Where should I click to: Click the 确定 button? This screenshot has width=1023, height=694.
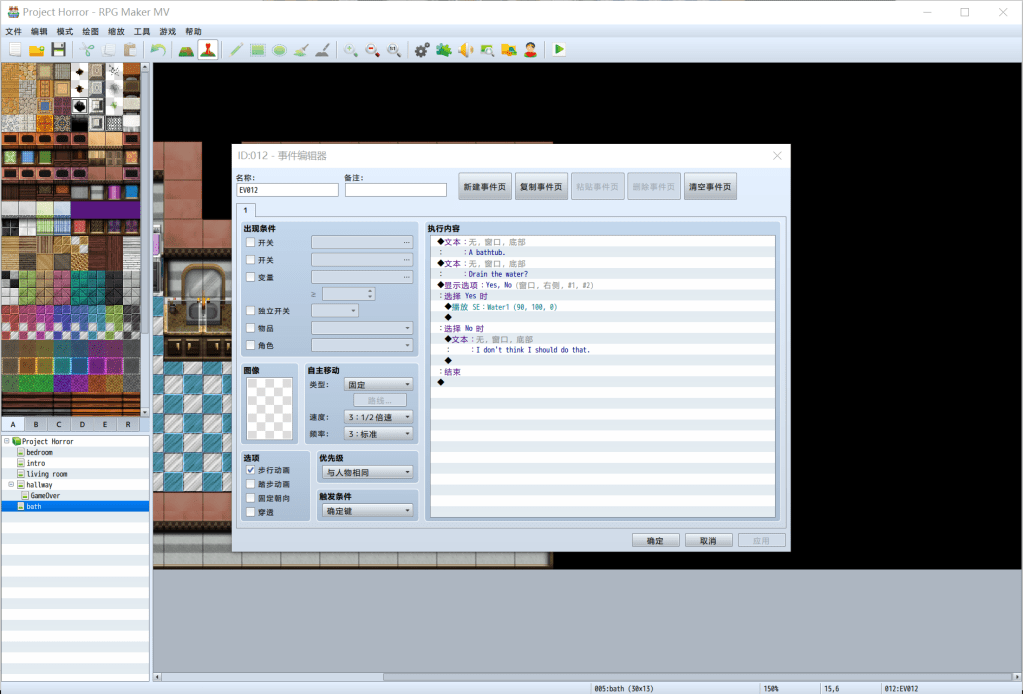point(655,541)
